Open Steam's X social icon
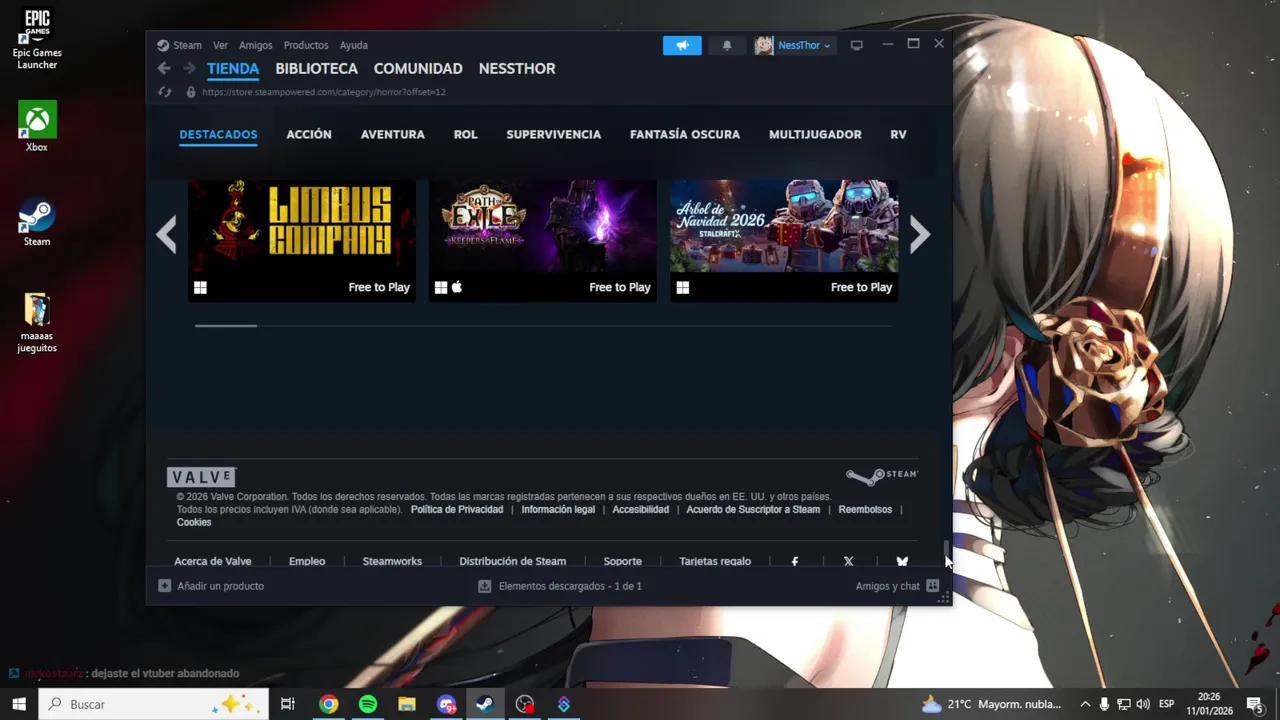 (848, 561)
